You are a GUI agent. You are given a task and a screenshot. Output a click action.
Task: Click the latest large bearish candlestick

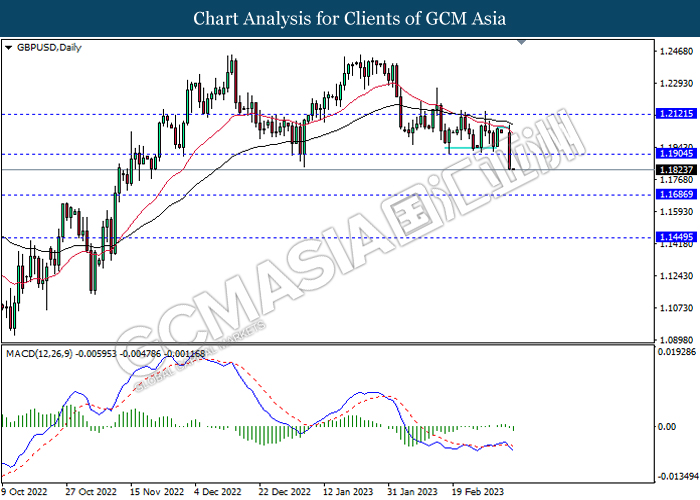coord(510,150)
